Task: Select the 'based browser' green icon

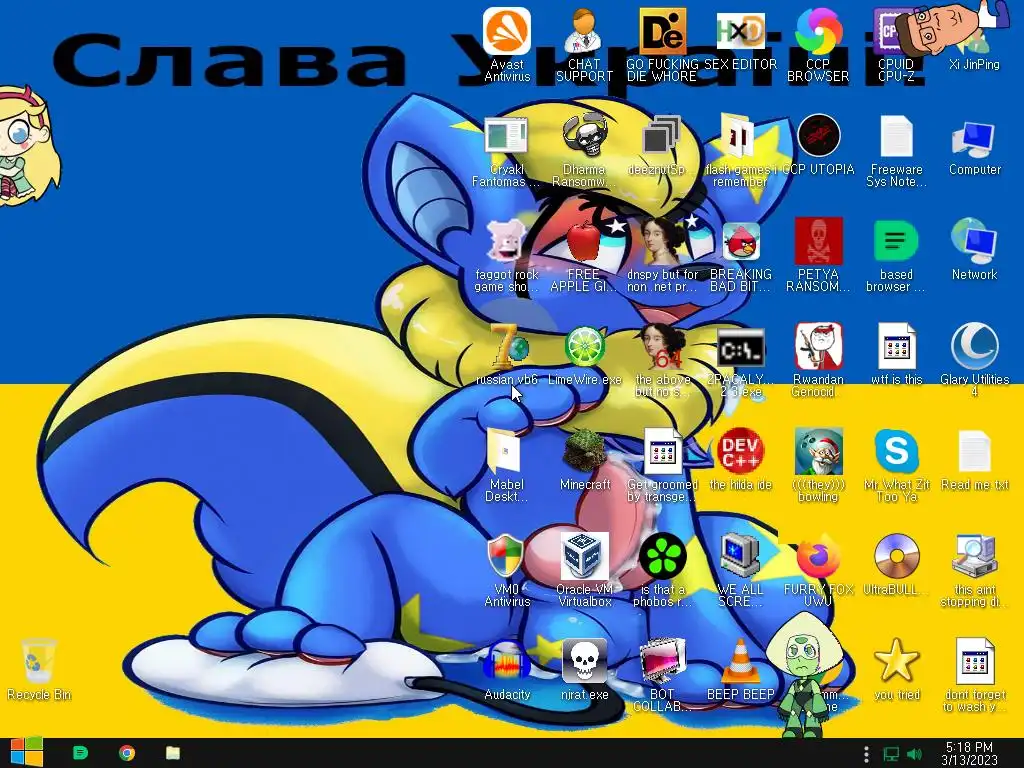Action: pos(896,255)
